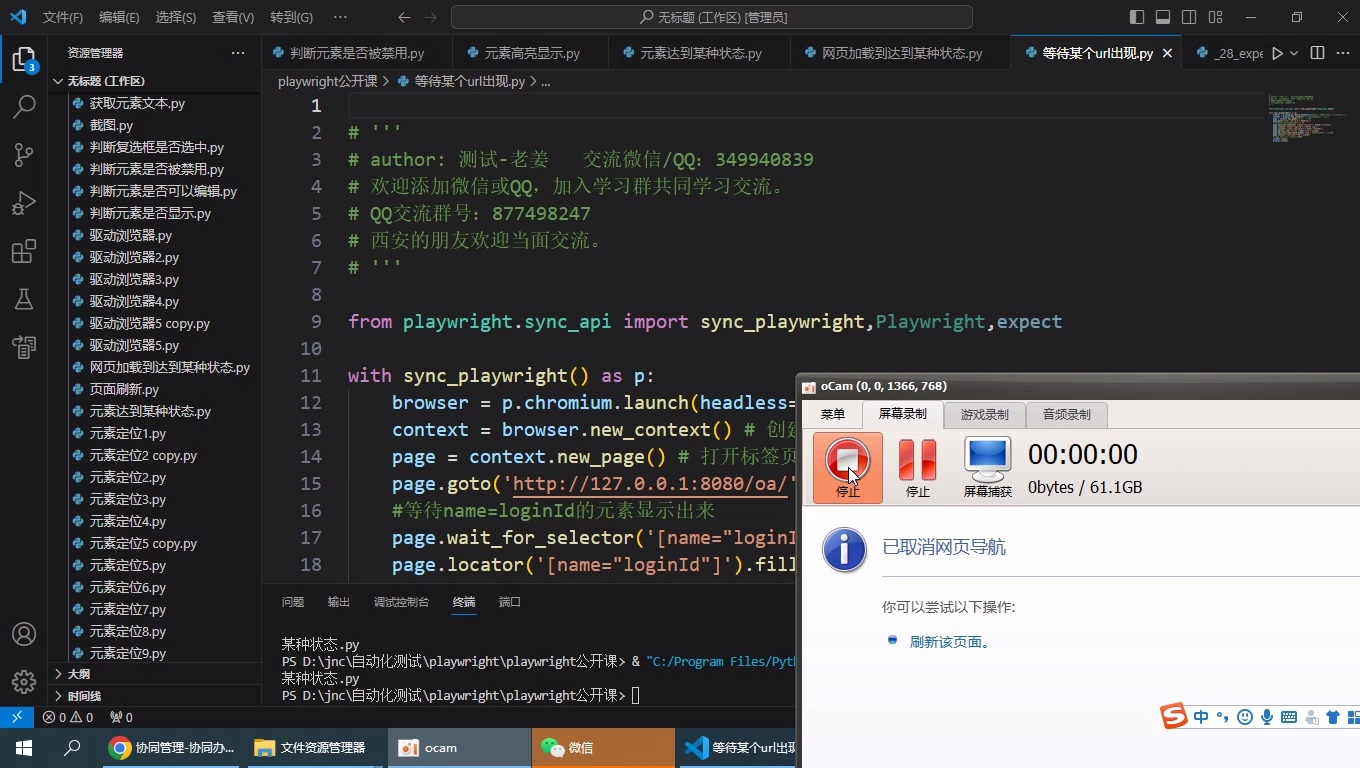
Task: Click the red record stop button in oCam
Action: pyautogui.click(x=847, y=467)
